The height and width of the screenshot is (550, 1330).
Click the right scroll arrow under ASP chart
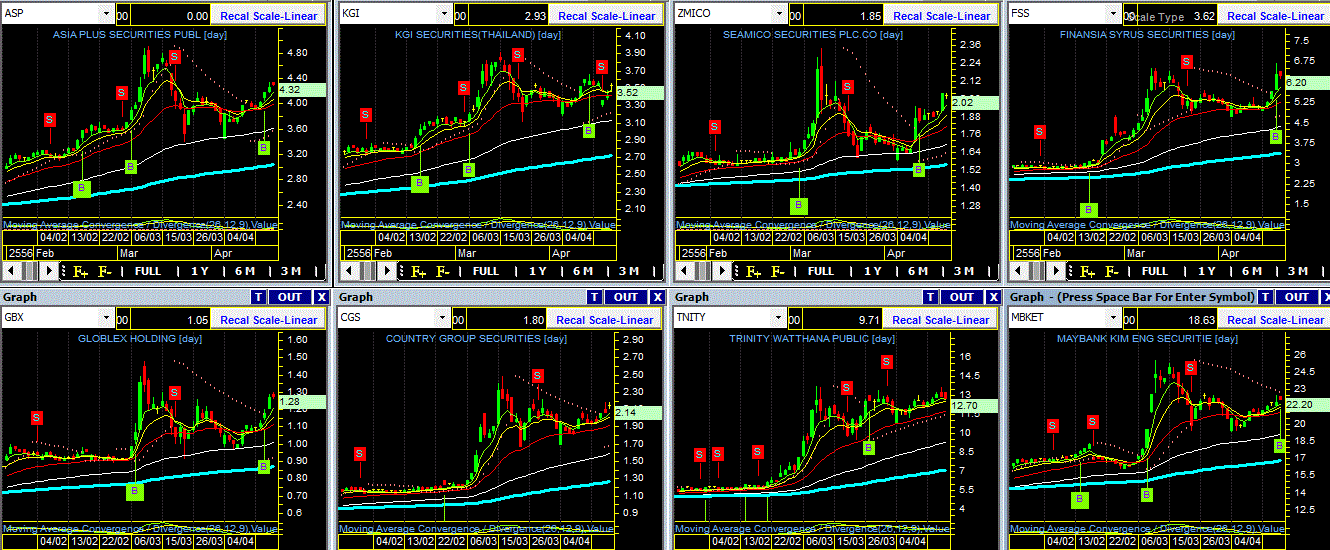pyautogui.click(x=49, y=271)
